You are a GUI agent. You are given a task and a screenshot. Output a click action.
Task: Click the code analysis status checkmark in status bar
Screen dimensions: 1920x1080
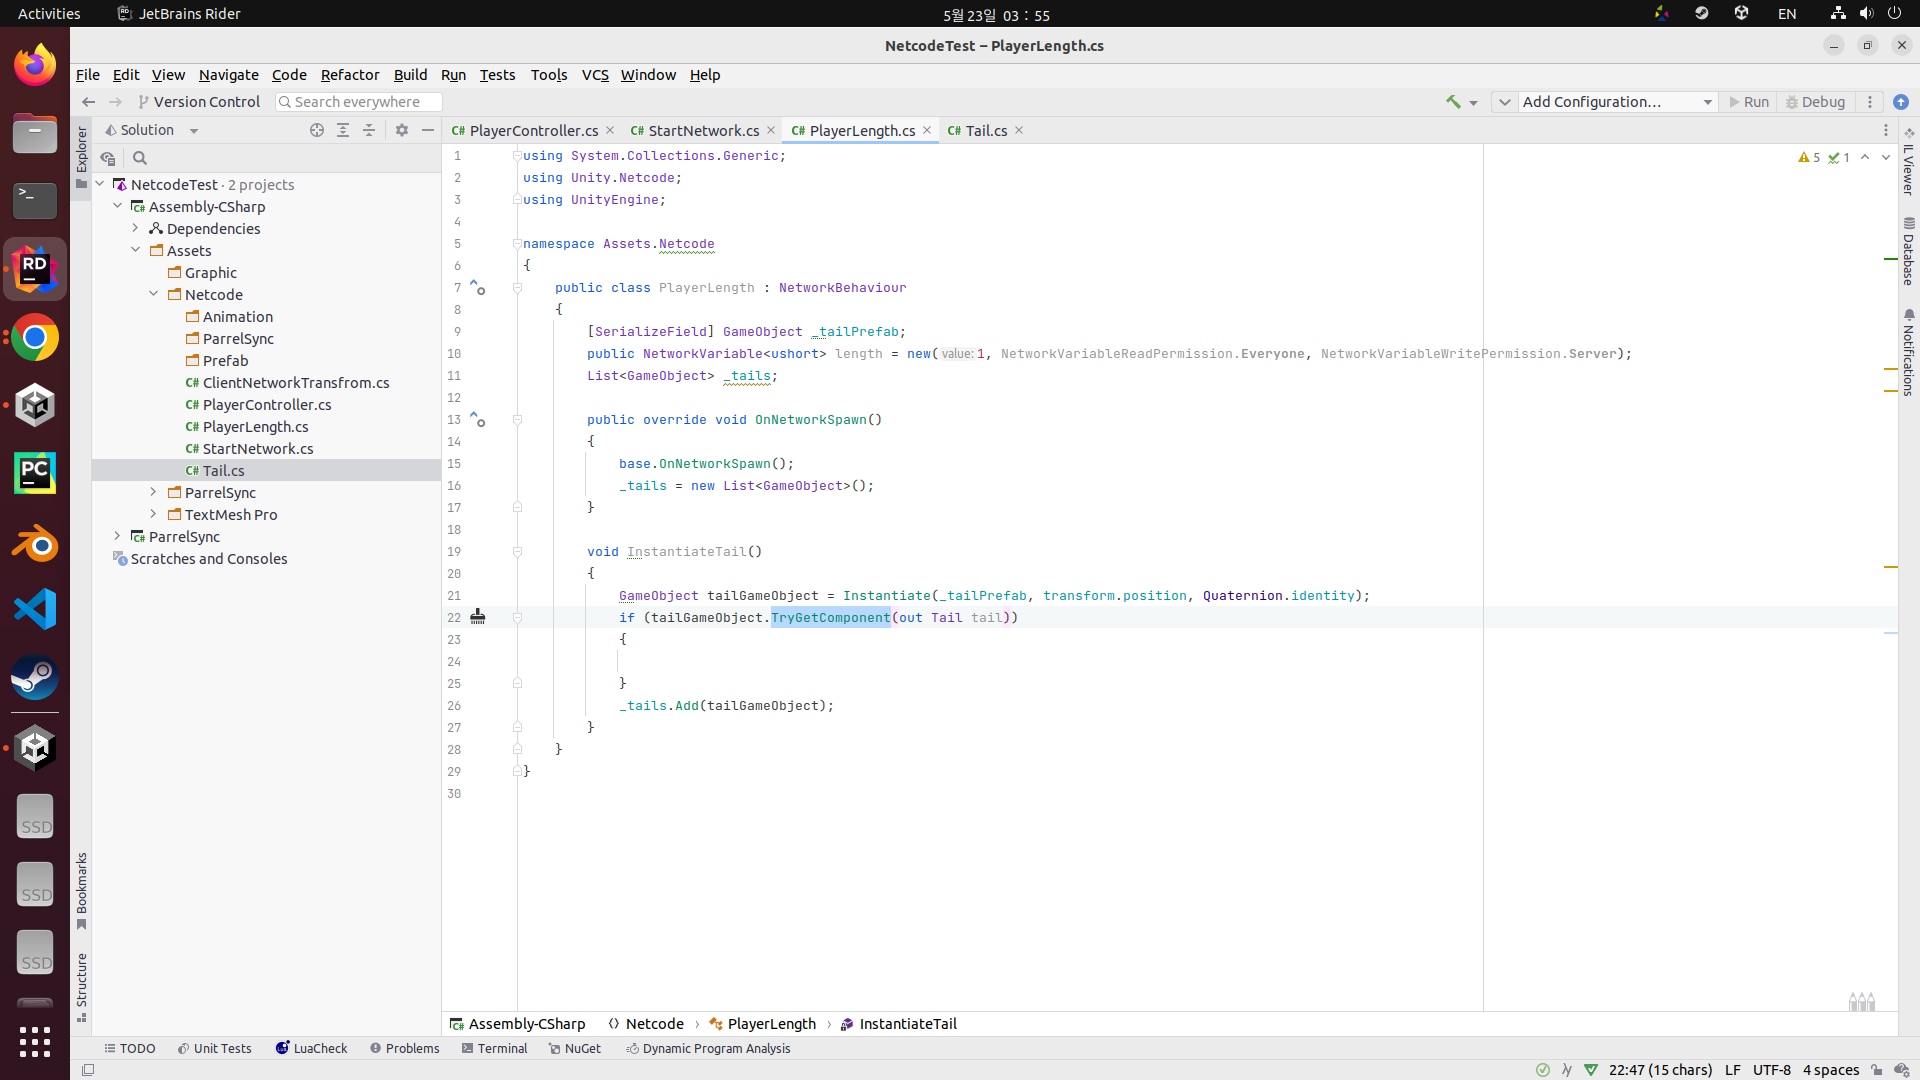[x=1543, y=1070]
